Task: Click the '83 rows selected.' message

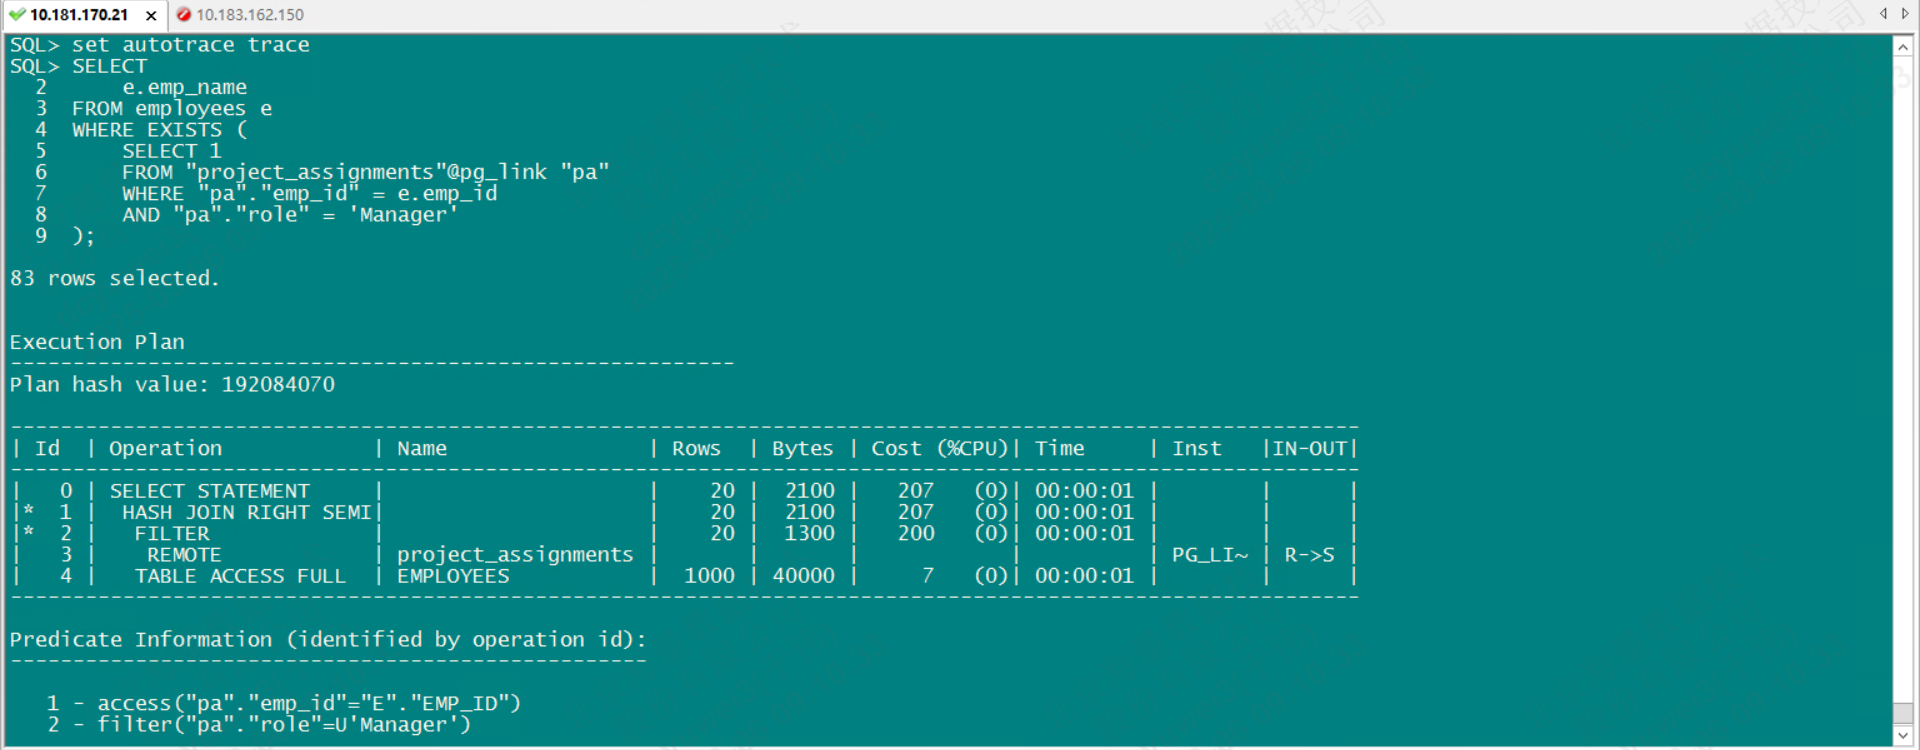Action: click(x=114, y=278)
